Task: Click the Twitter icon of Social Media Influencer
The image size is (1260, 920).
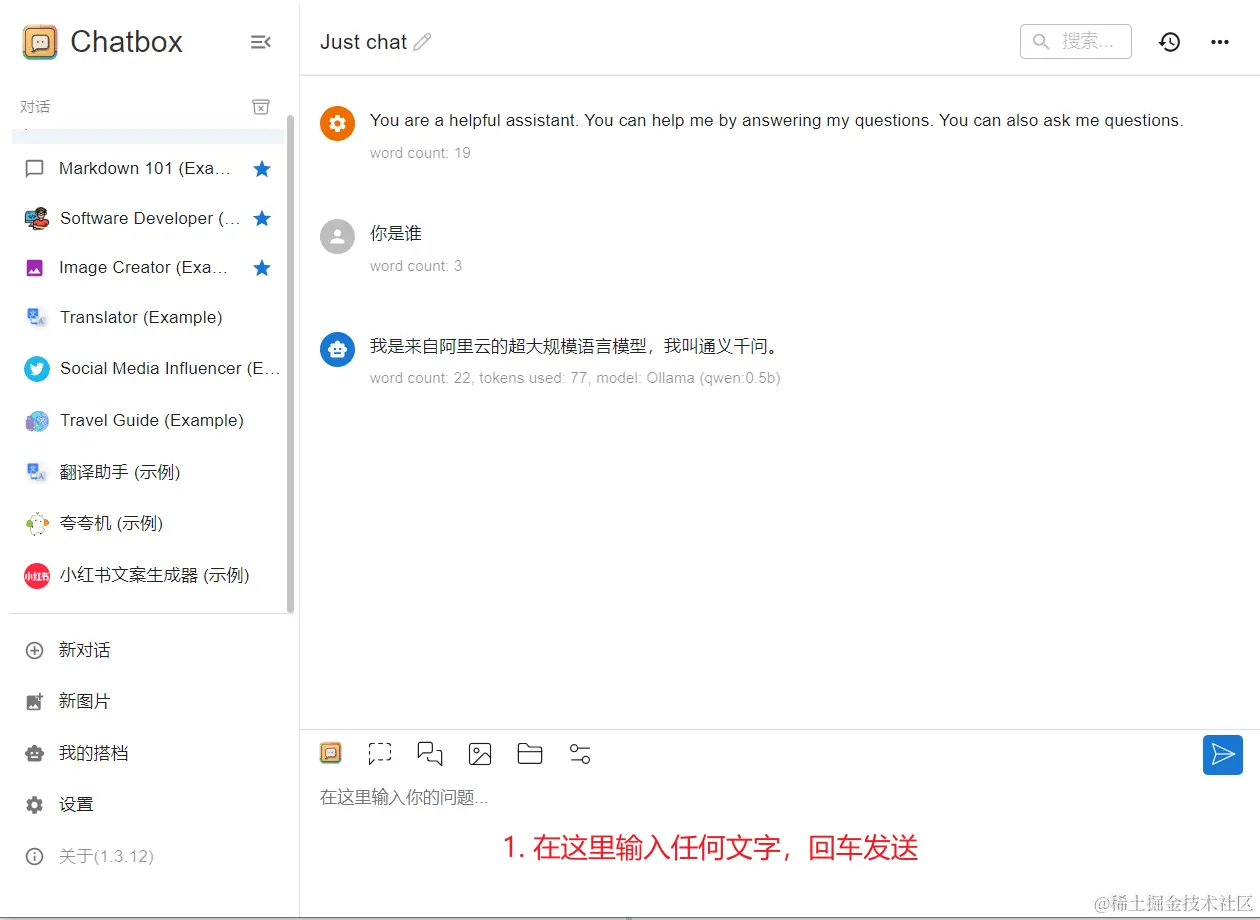Action: click(x=37, y=369)
